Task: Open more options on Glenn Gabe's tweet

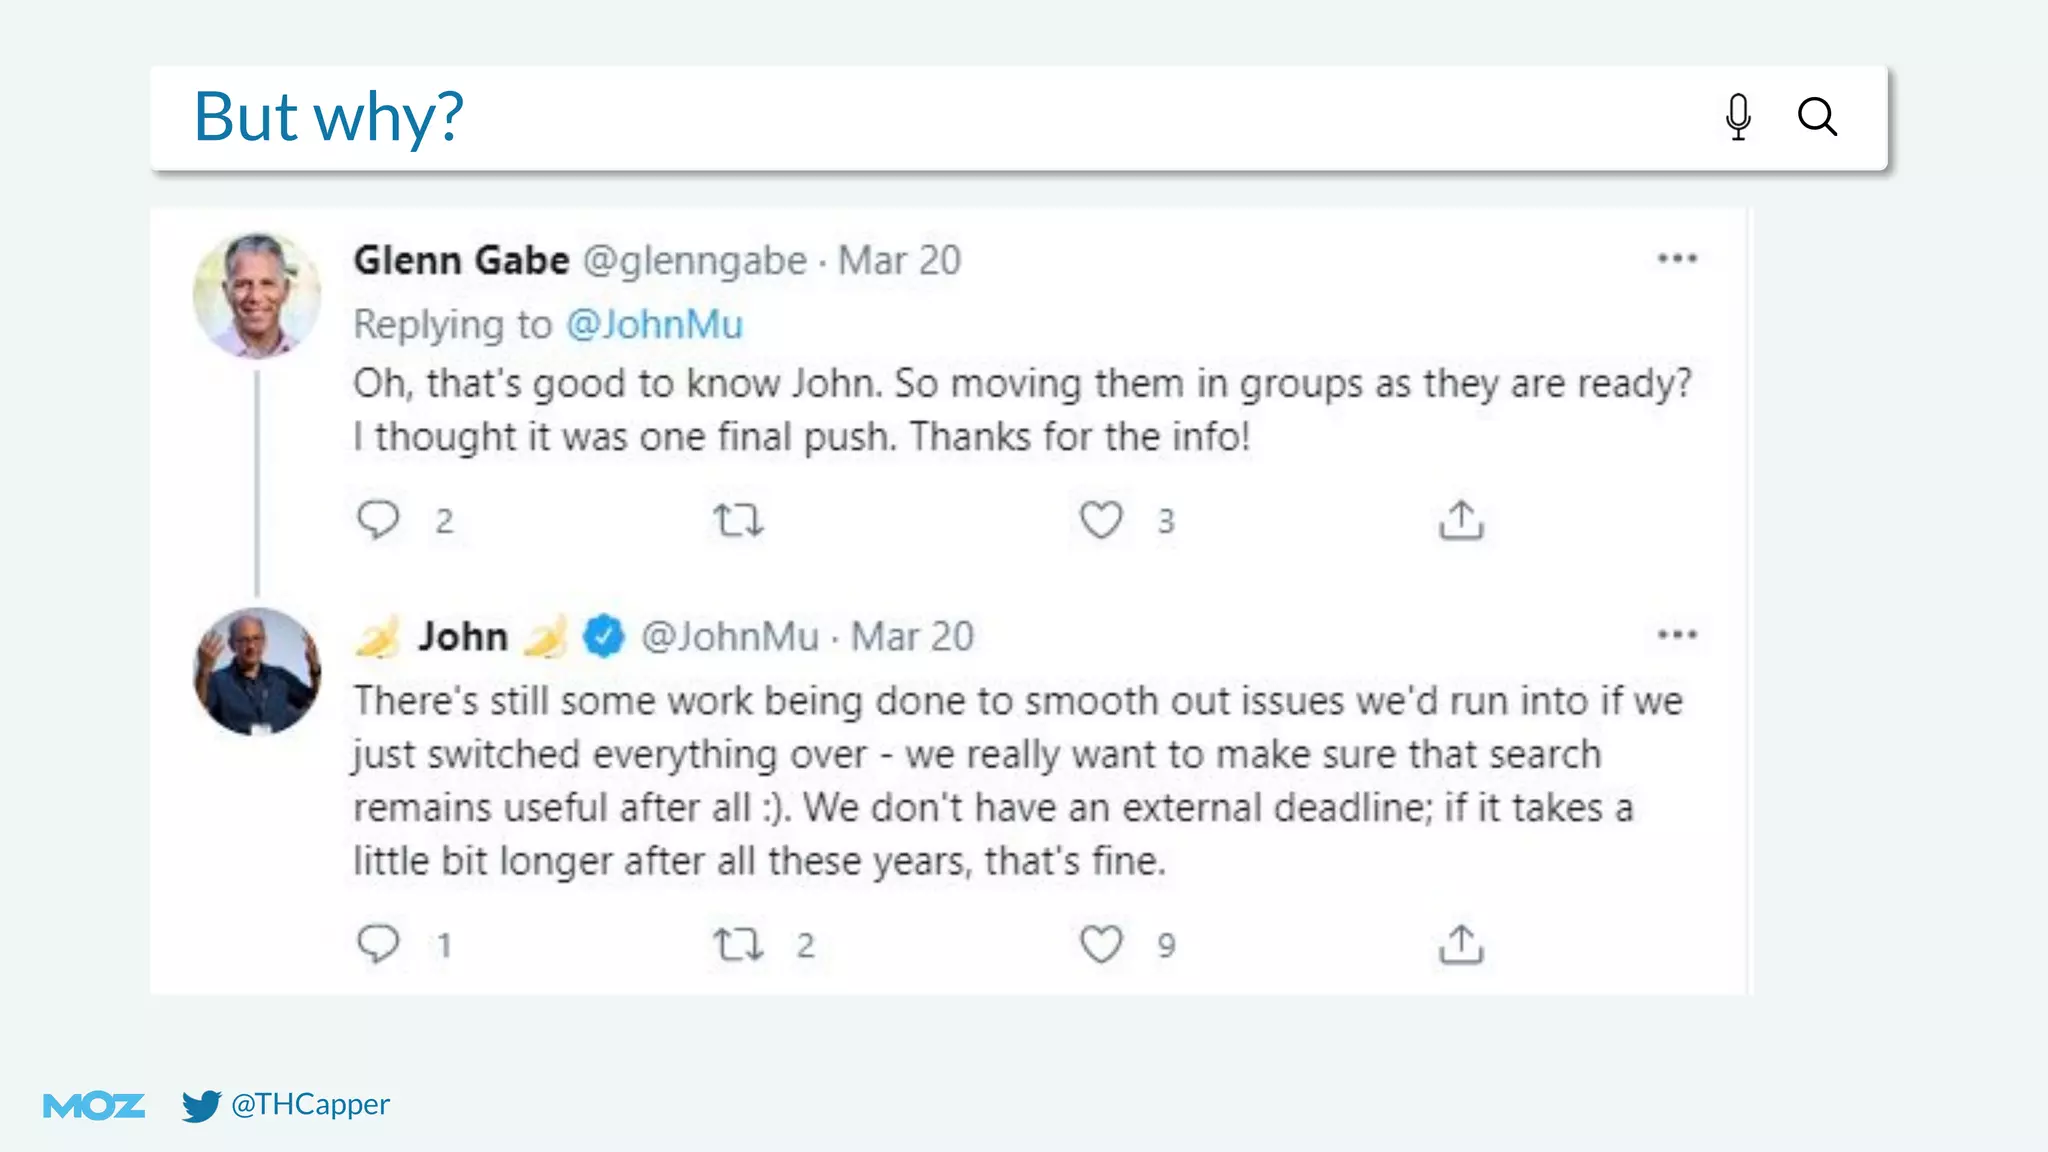Action: click(x=1677, y=259)
